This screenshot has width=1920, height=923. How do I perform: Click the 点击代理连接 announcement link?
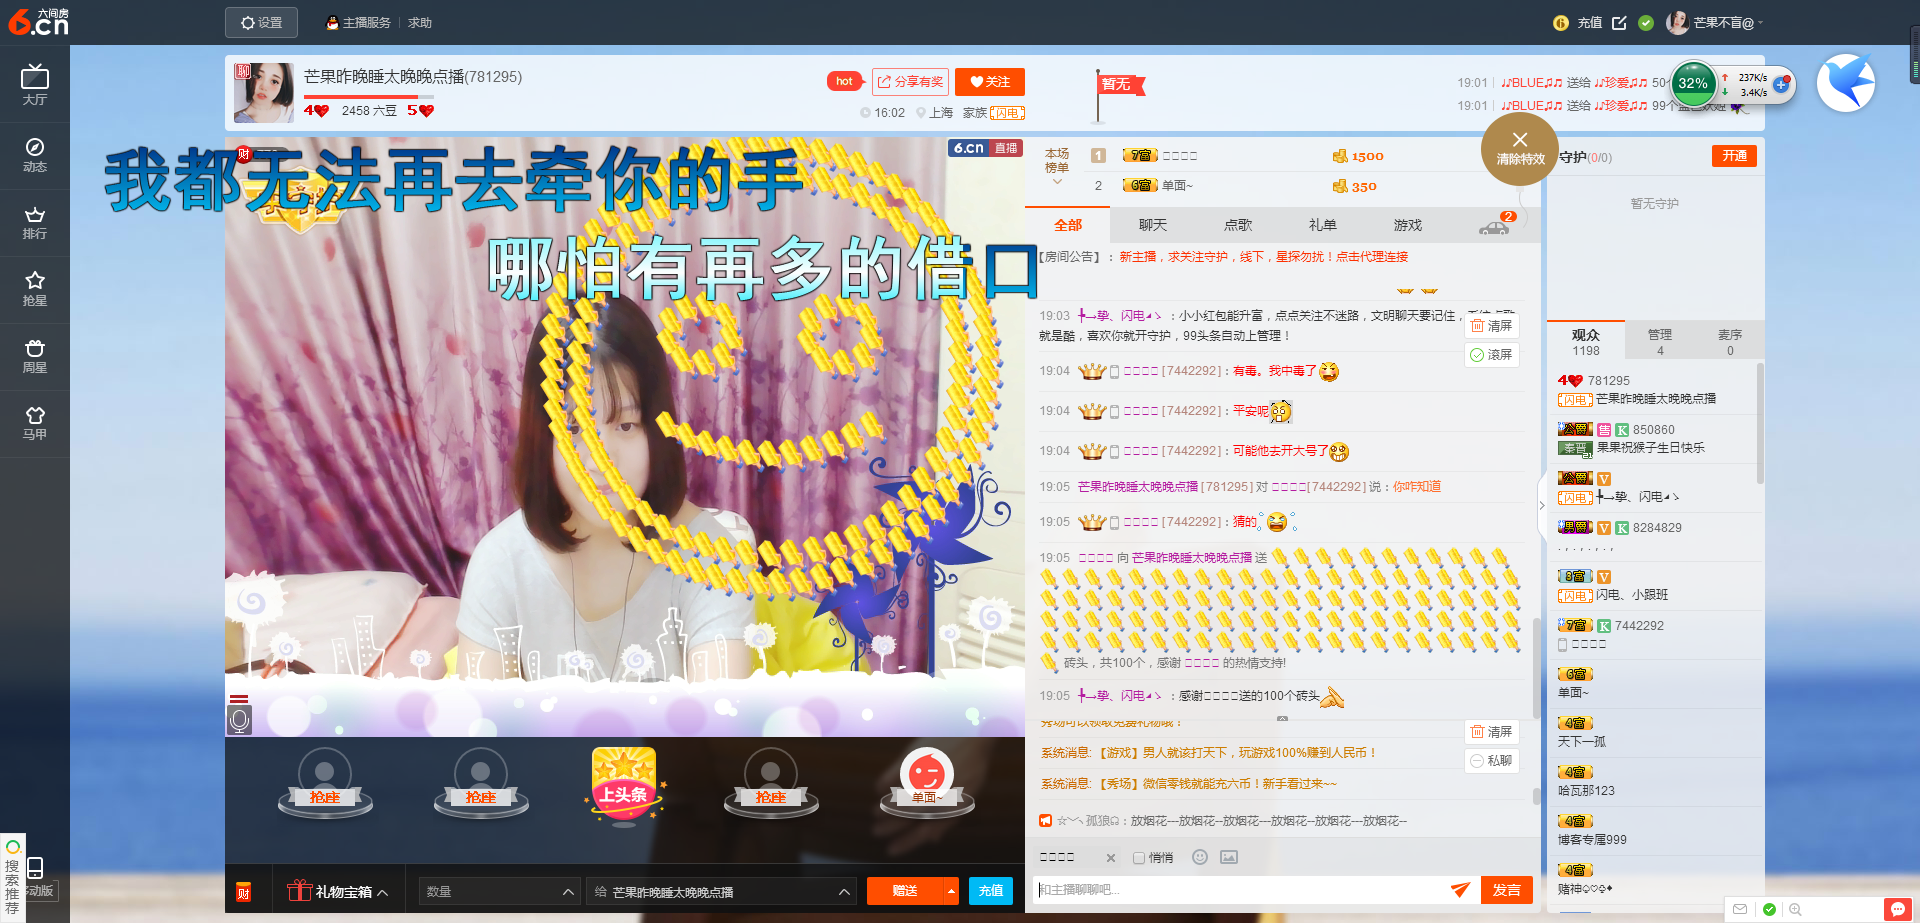point(1371,257)
